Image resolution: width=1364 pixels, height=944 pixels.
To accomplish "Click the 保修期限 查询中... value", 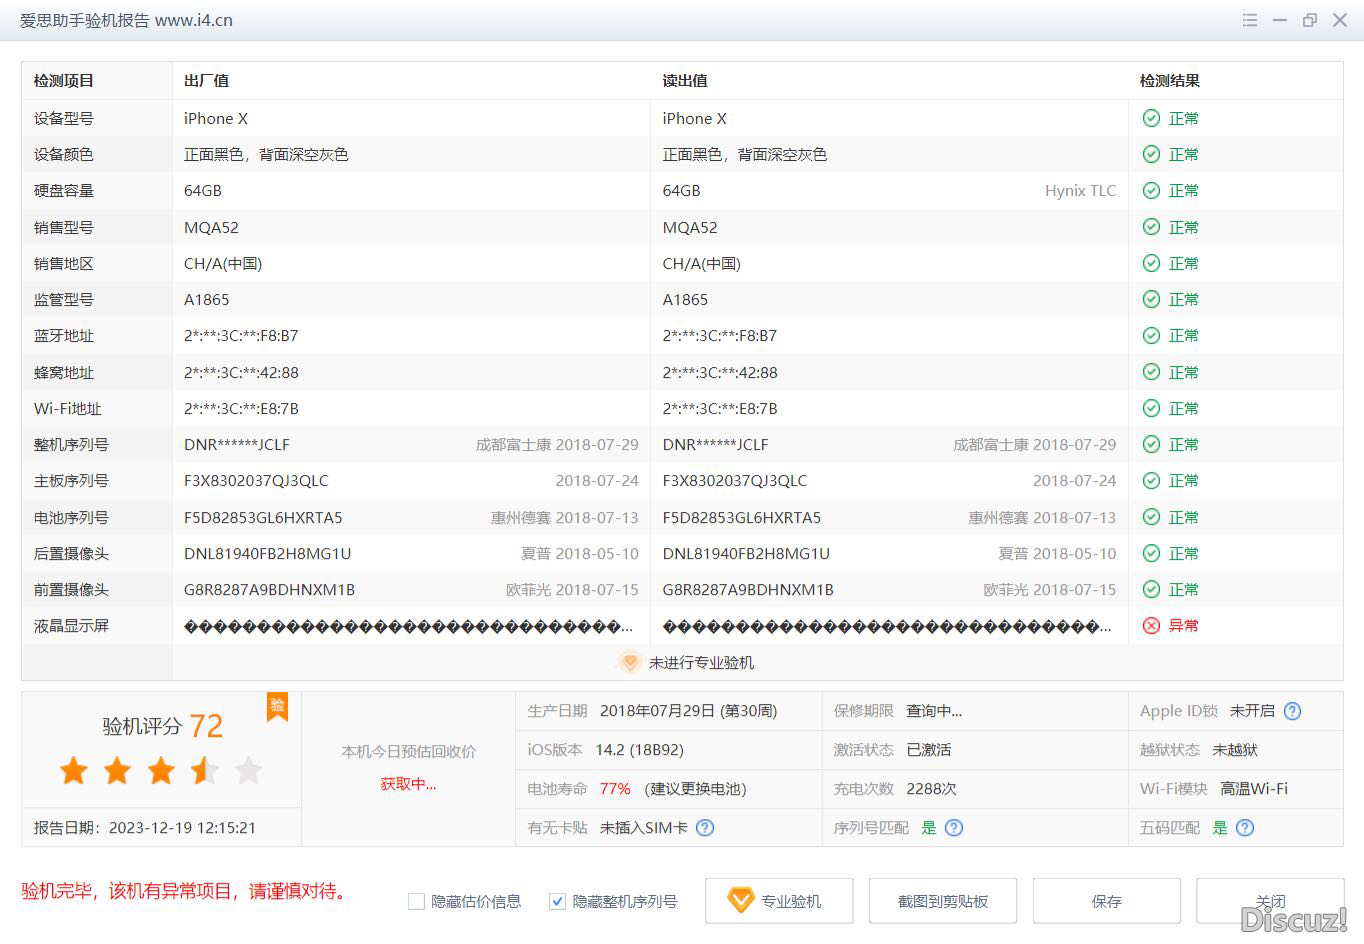I will tap(934, 711).
